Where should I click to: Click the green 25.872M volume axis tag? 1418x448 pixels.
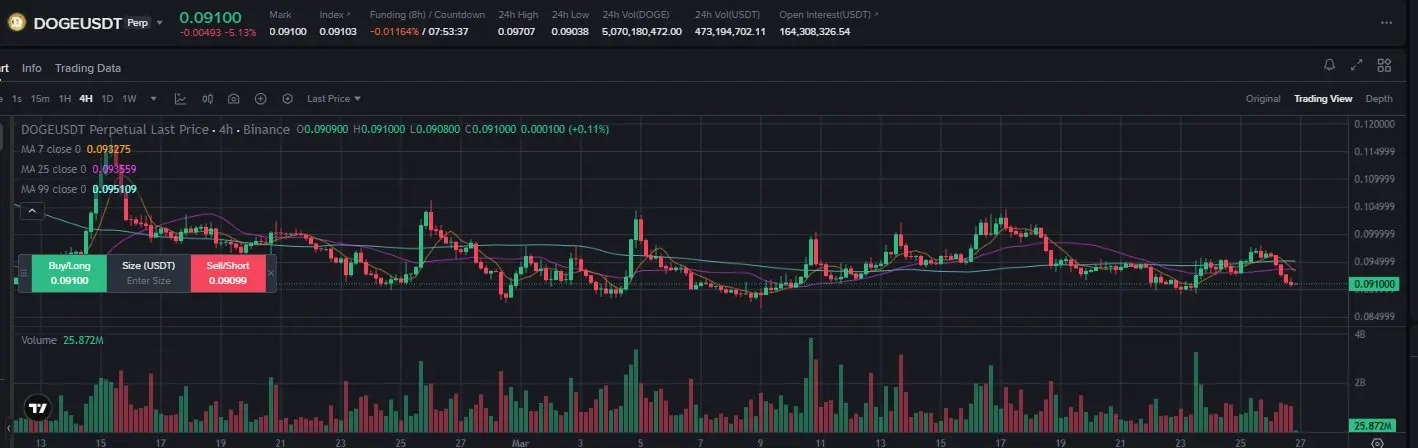click(1371, 425)
